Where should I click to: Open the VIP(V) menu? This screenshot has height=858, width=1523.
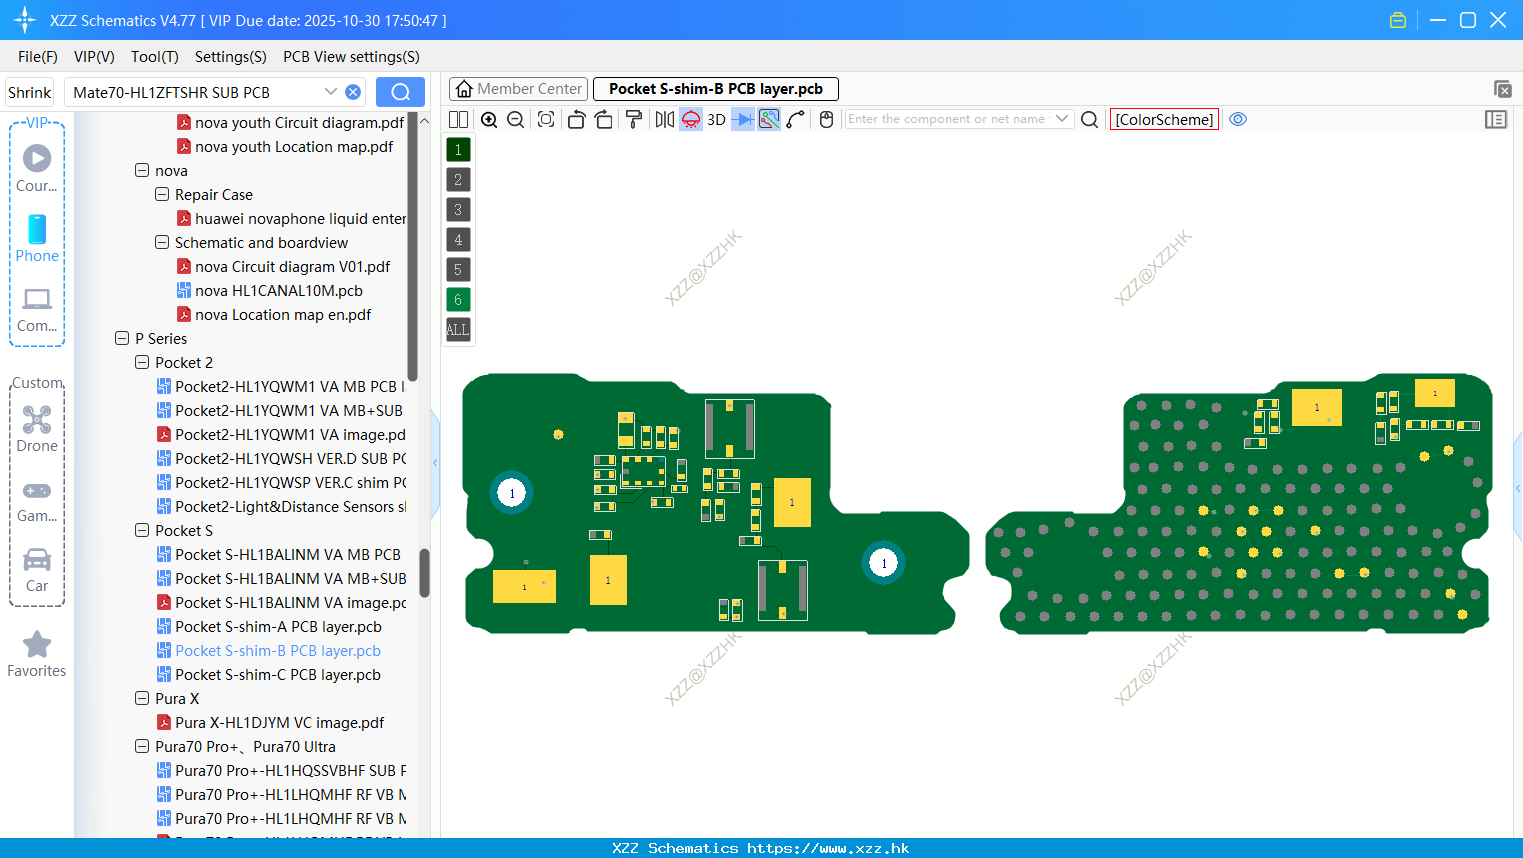click(94, 57)
